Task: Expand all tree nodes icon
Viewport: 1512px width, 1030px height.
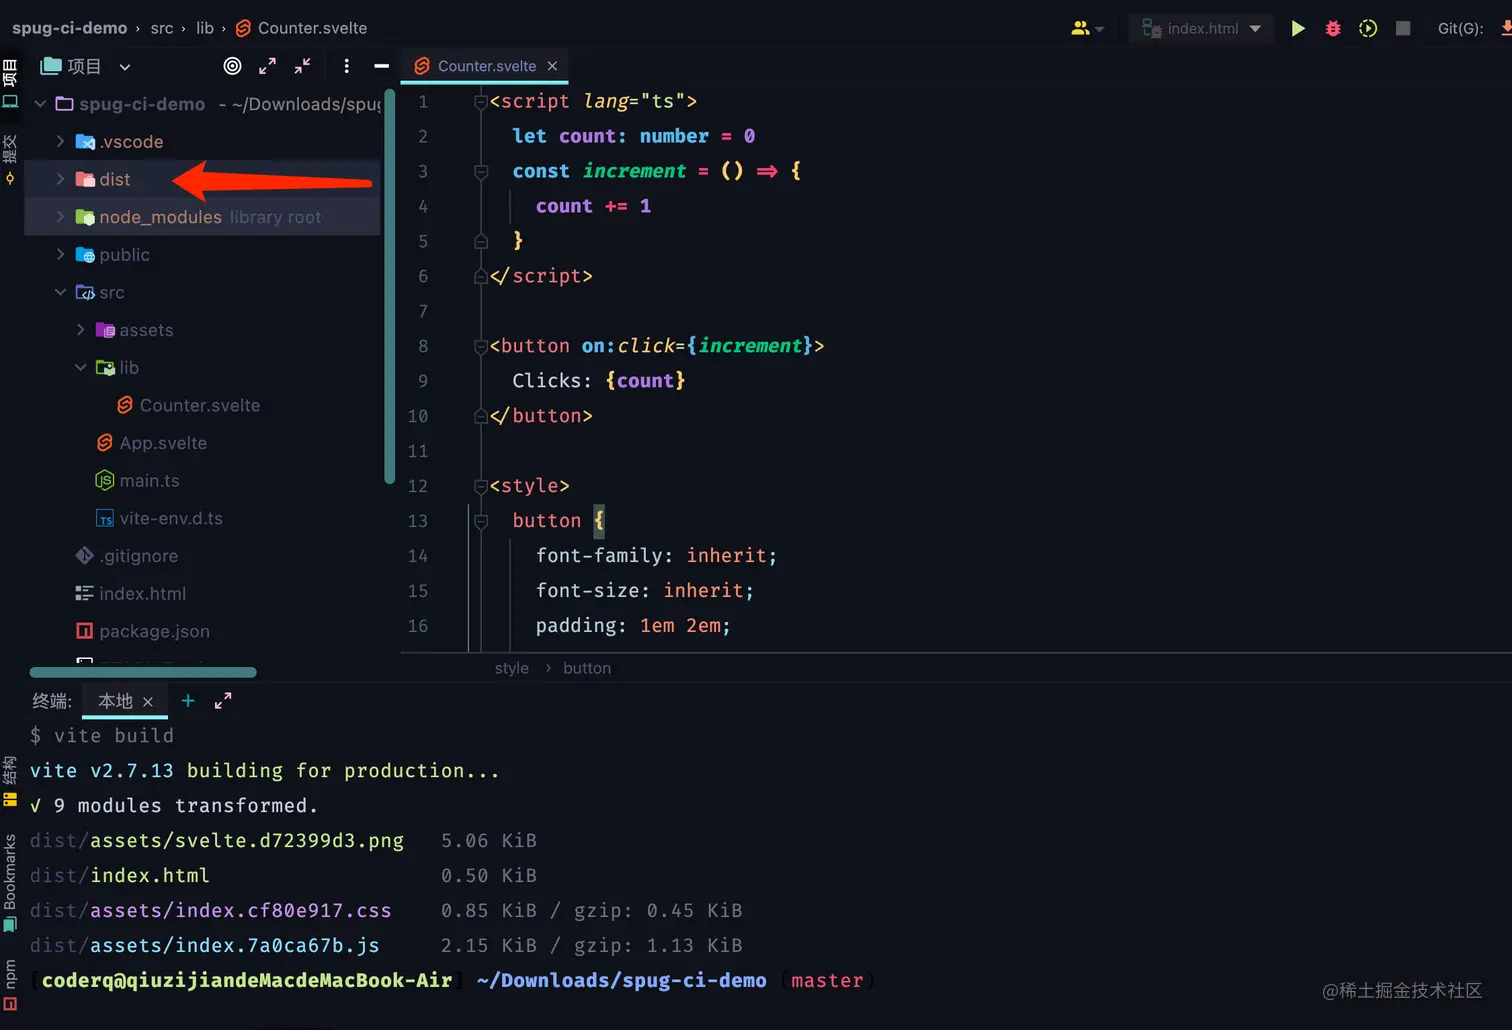Action: [x=267, y=66]
